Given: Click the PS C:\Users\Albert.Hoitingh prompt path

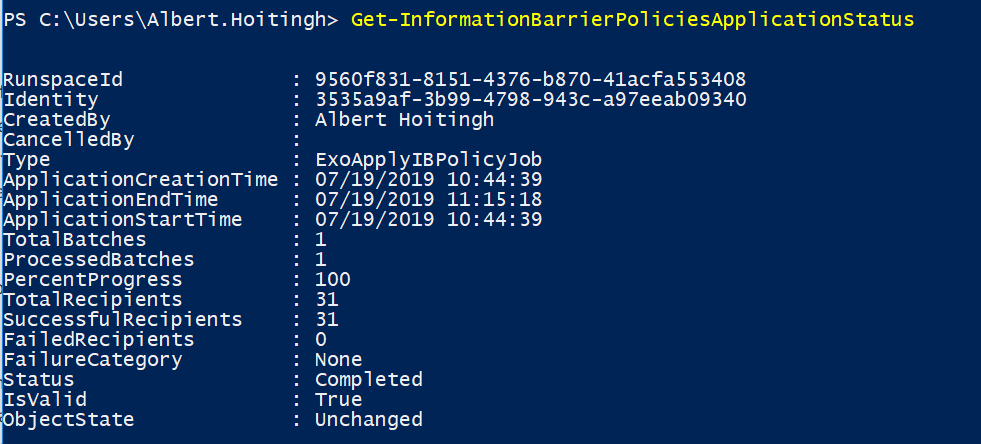Looking at the screenshot, I should coord(170,20).
